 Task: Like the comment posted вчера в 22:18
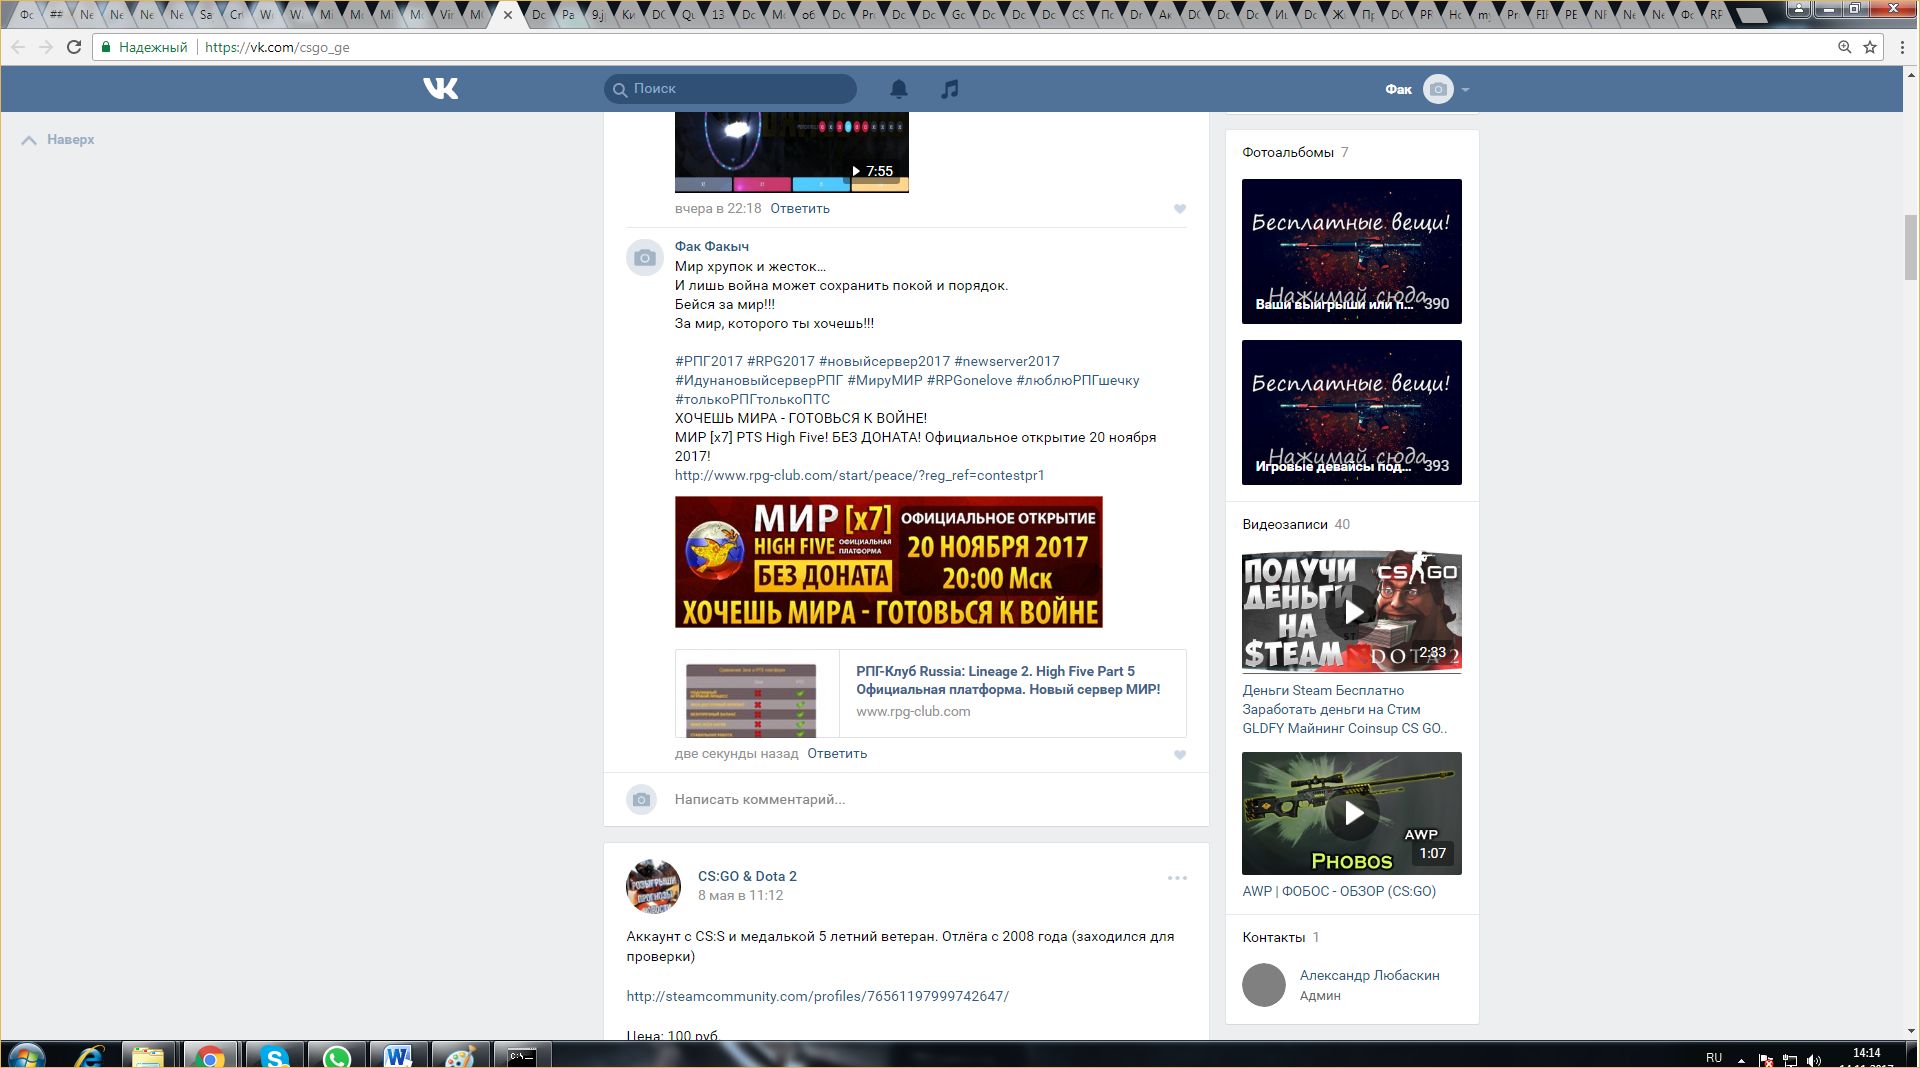(1180, 209)
